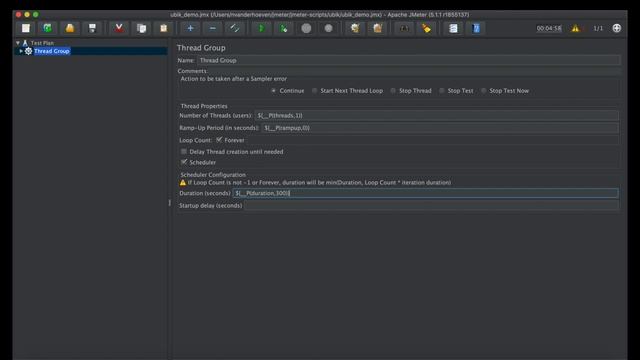
Task: Click the Stop test round icon
Action: 306,28
